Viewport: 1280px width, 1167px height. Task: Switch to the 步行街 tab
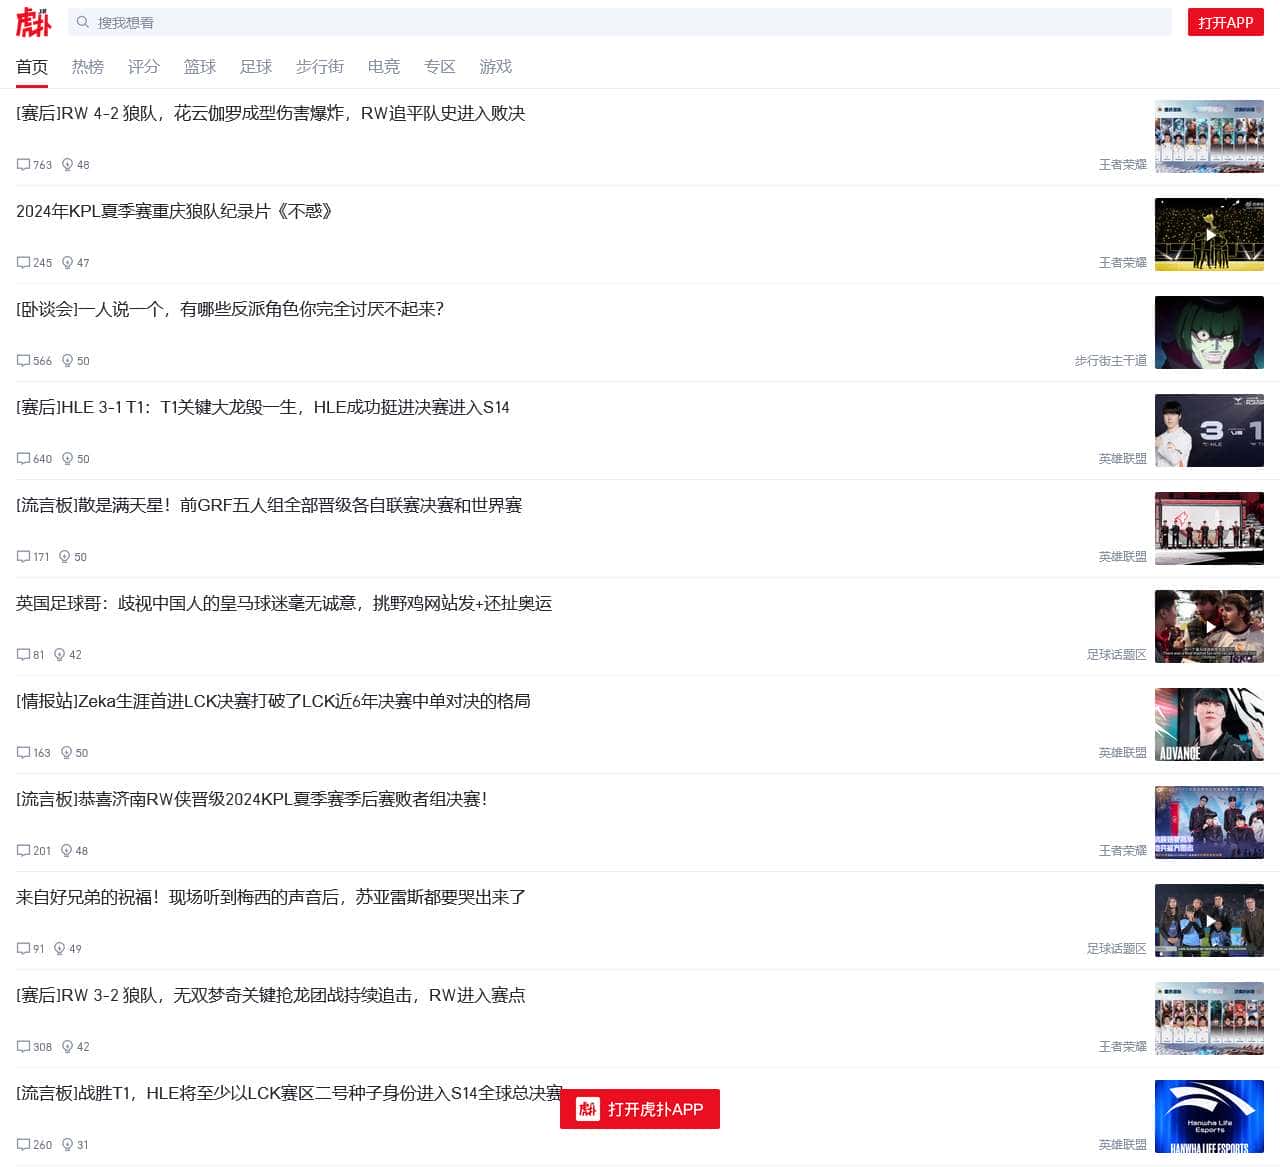point(320,67)
